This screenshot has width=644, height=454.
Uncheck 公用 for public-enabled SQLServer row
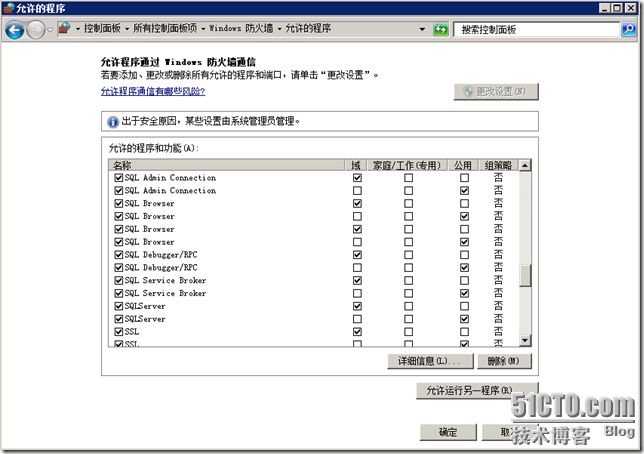click(x=464, y=319)
